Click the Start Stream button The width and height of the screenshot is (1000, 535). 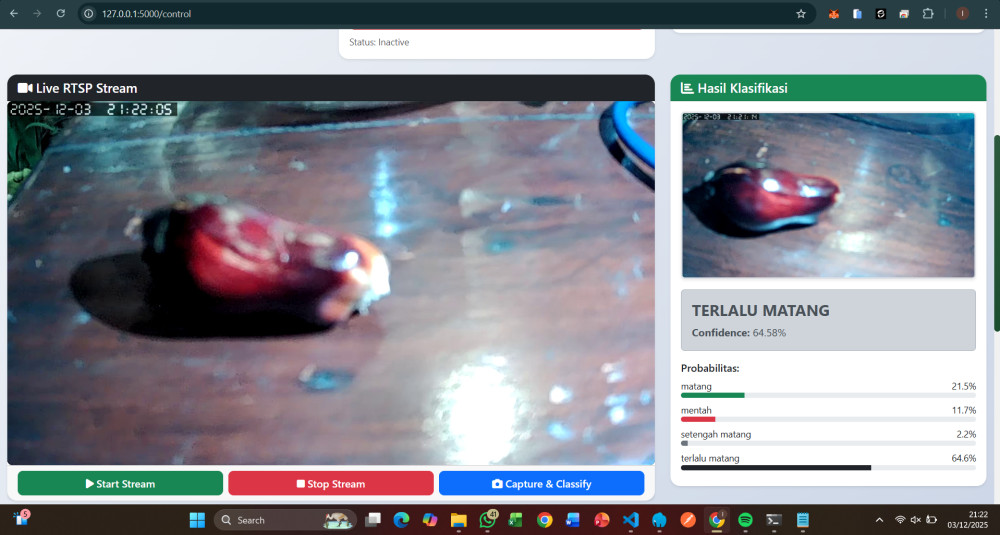click(120, 484)
